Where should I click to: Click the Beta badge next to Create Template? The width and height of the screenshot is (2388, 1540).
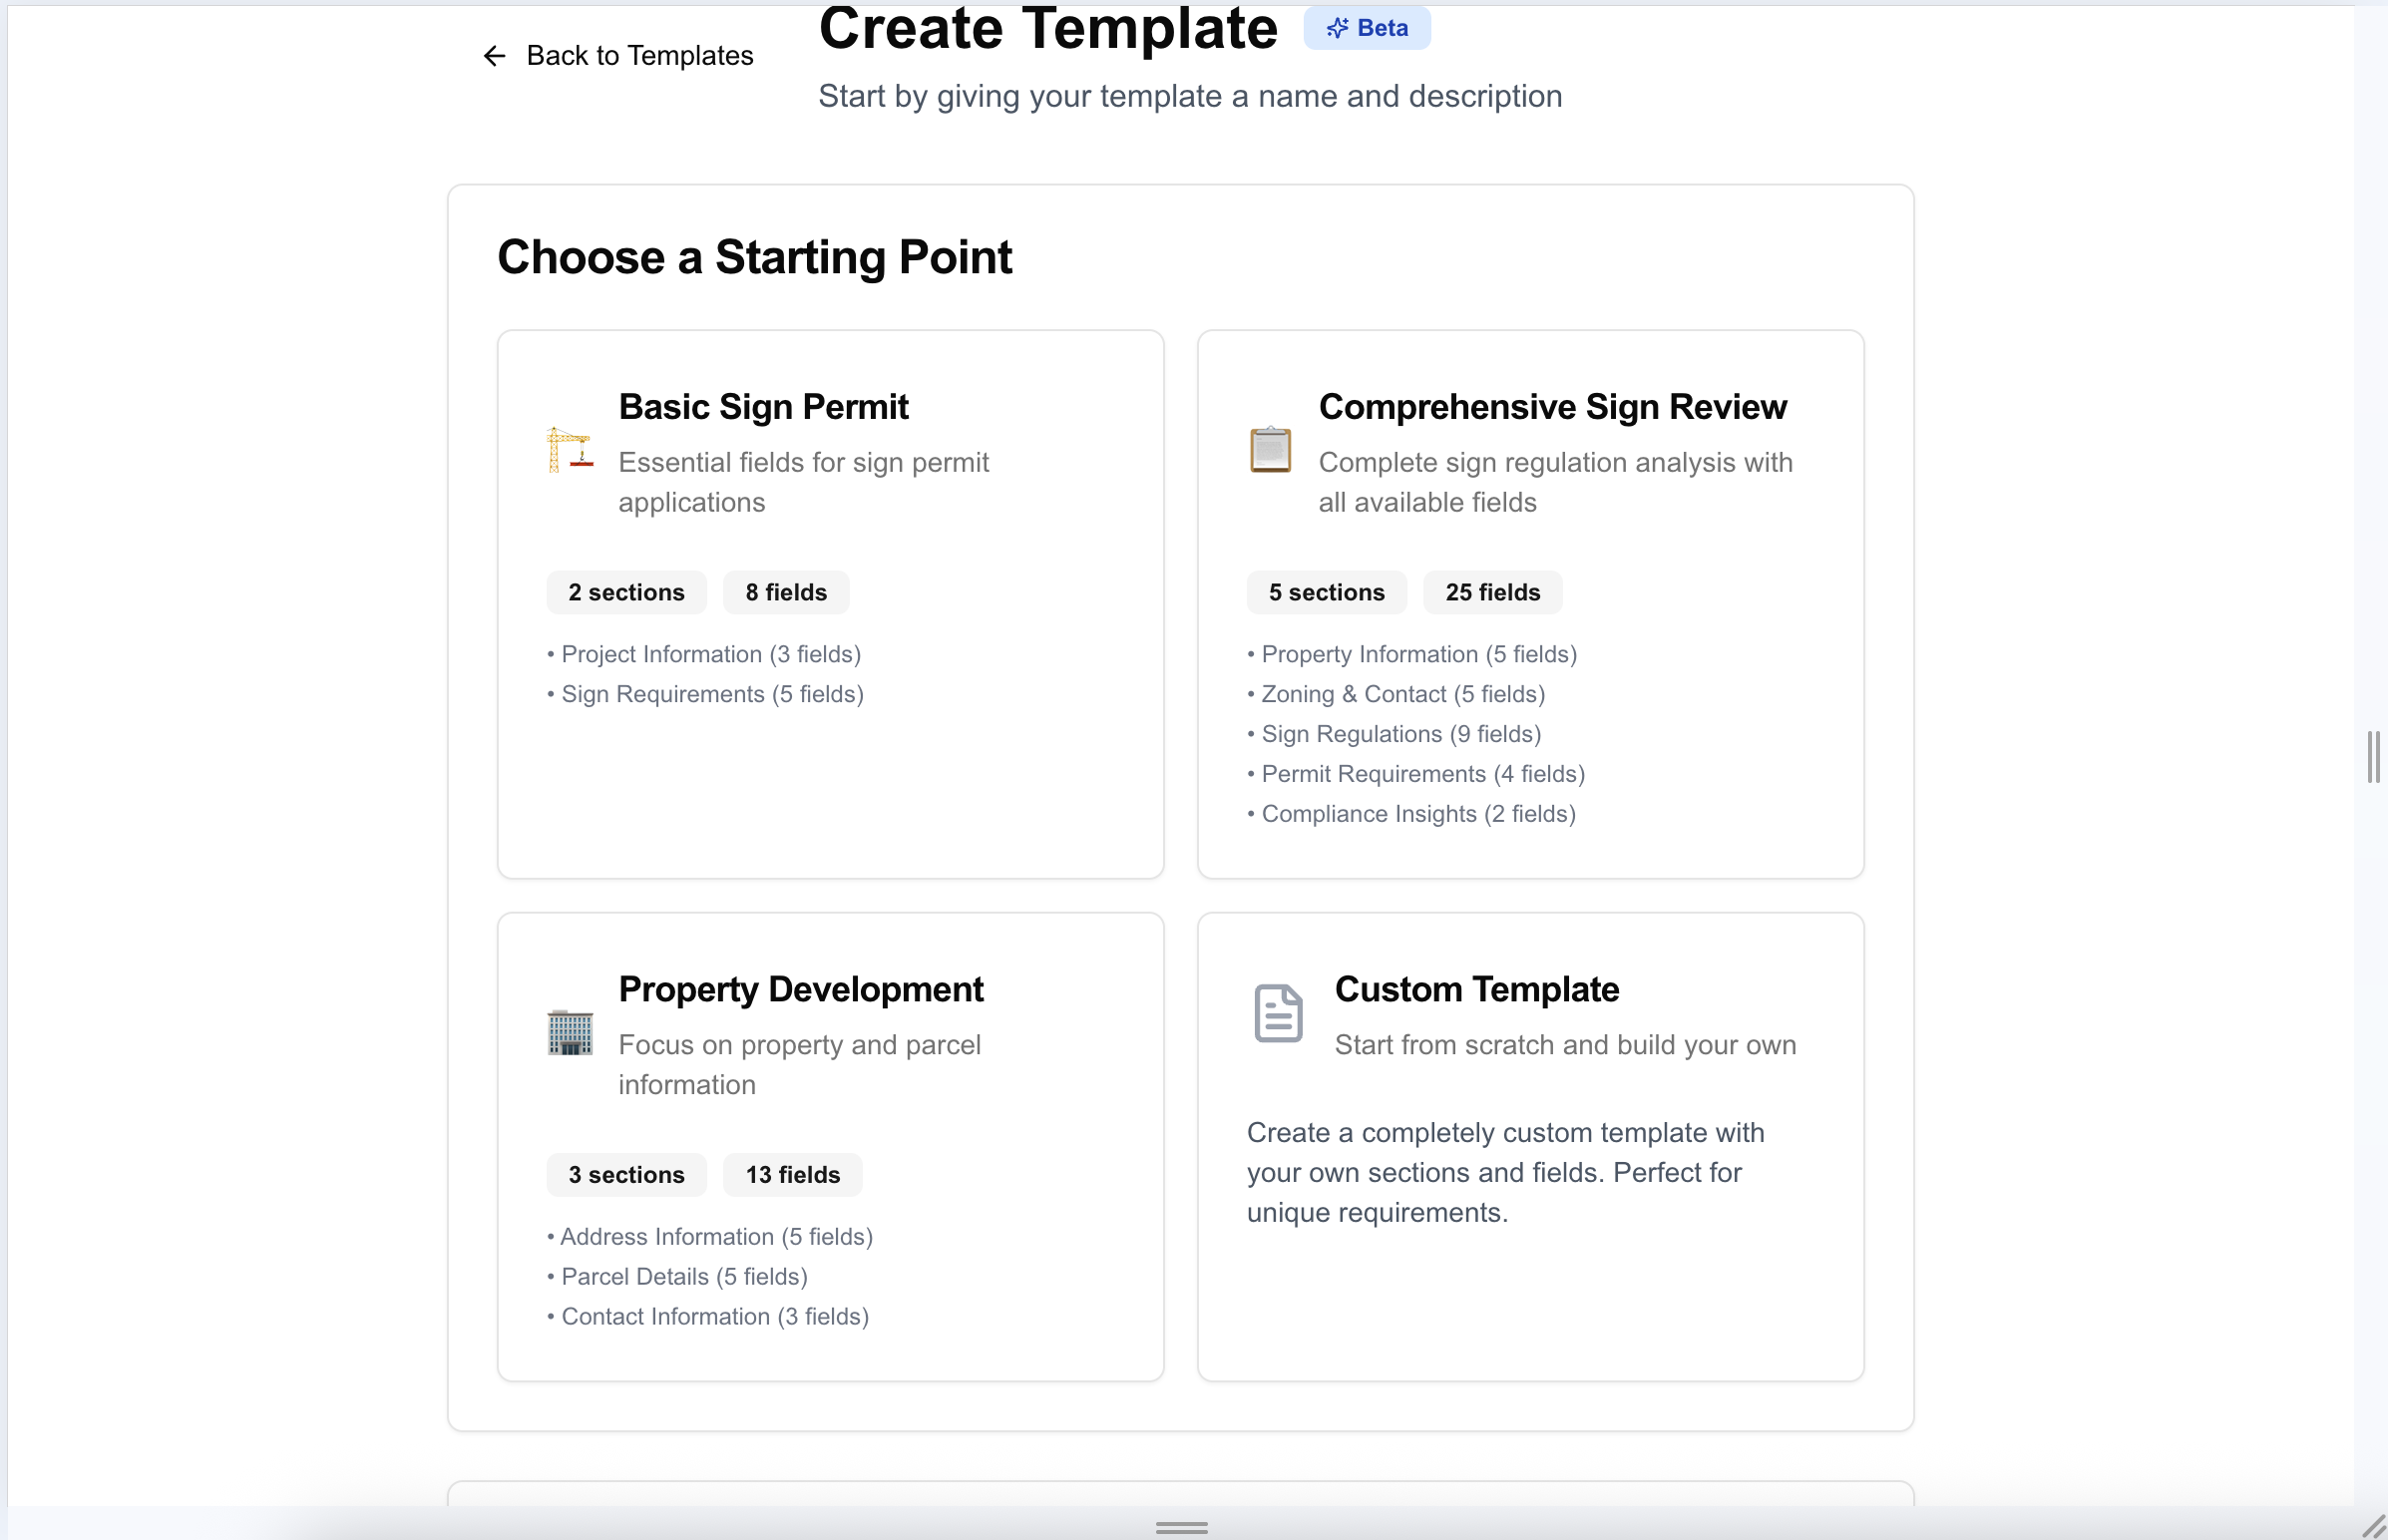click(x=1367, y=27)
